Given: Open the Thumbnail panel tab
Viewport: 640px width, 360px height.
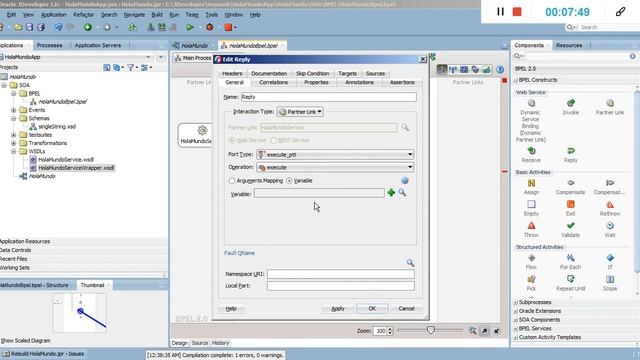Looking at the screenshot, I should [x=92, y=285].
